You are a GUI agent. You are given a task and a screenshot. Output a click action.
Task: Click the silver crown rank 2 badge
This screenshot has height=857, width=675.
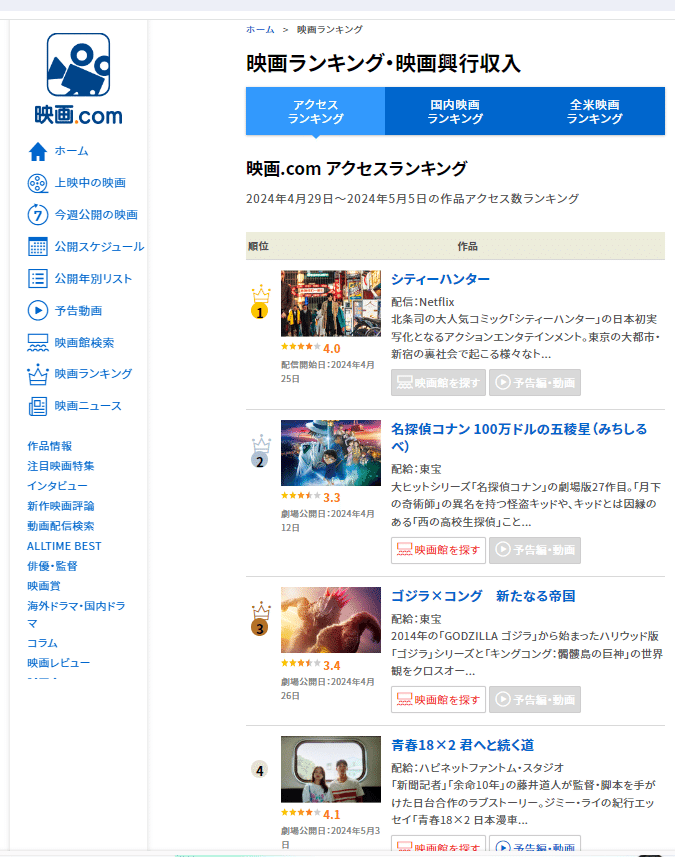point(261,451)
